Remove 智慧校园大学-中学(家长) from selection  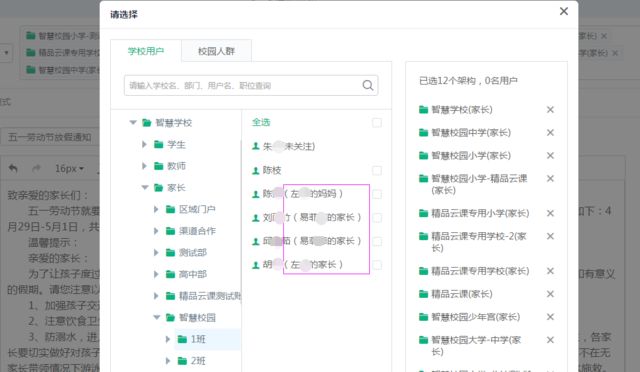click(x=550, y=340)
